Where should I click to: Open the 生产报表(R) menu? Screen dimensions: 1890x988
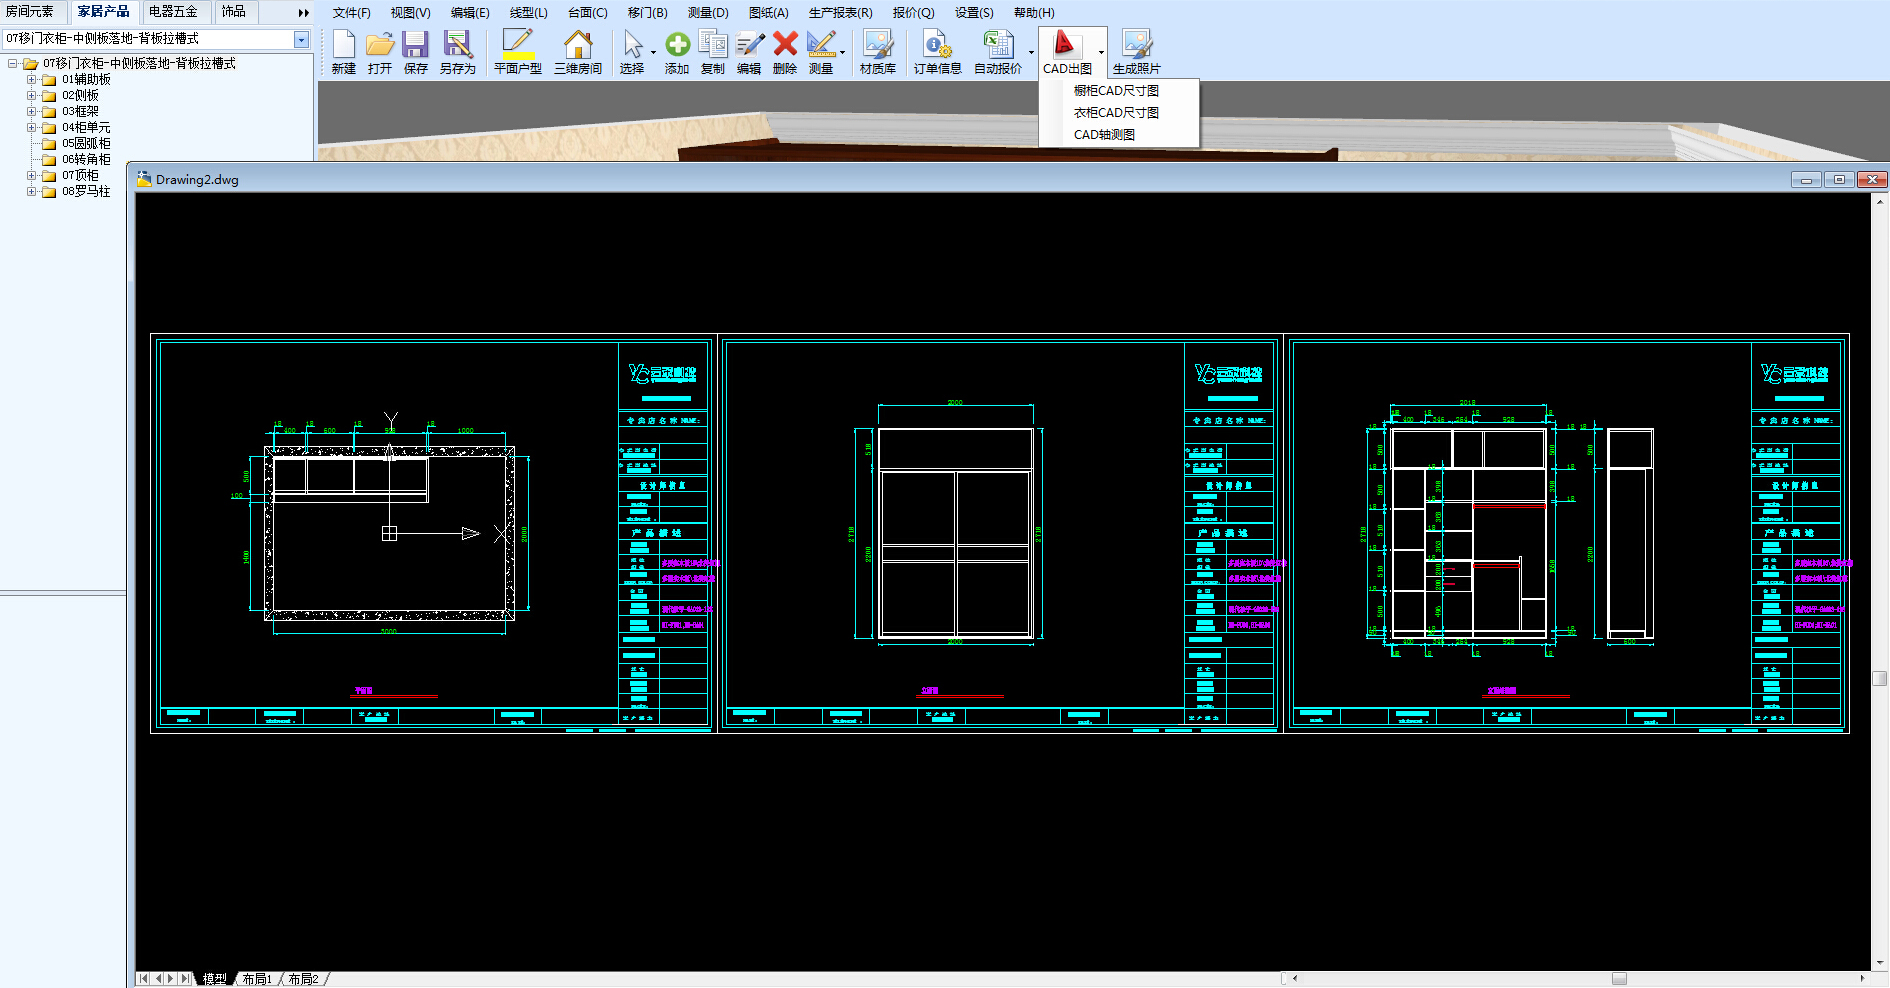[841, 13]
